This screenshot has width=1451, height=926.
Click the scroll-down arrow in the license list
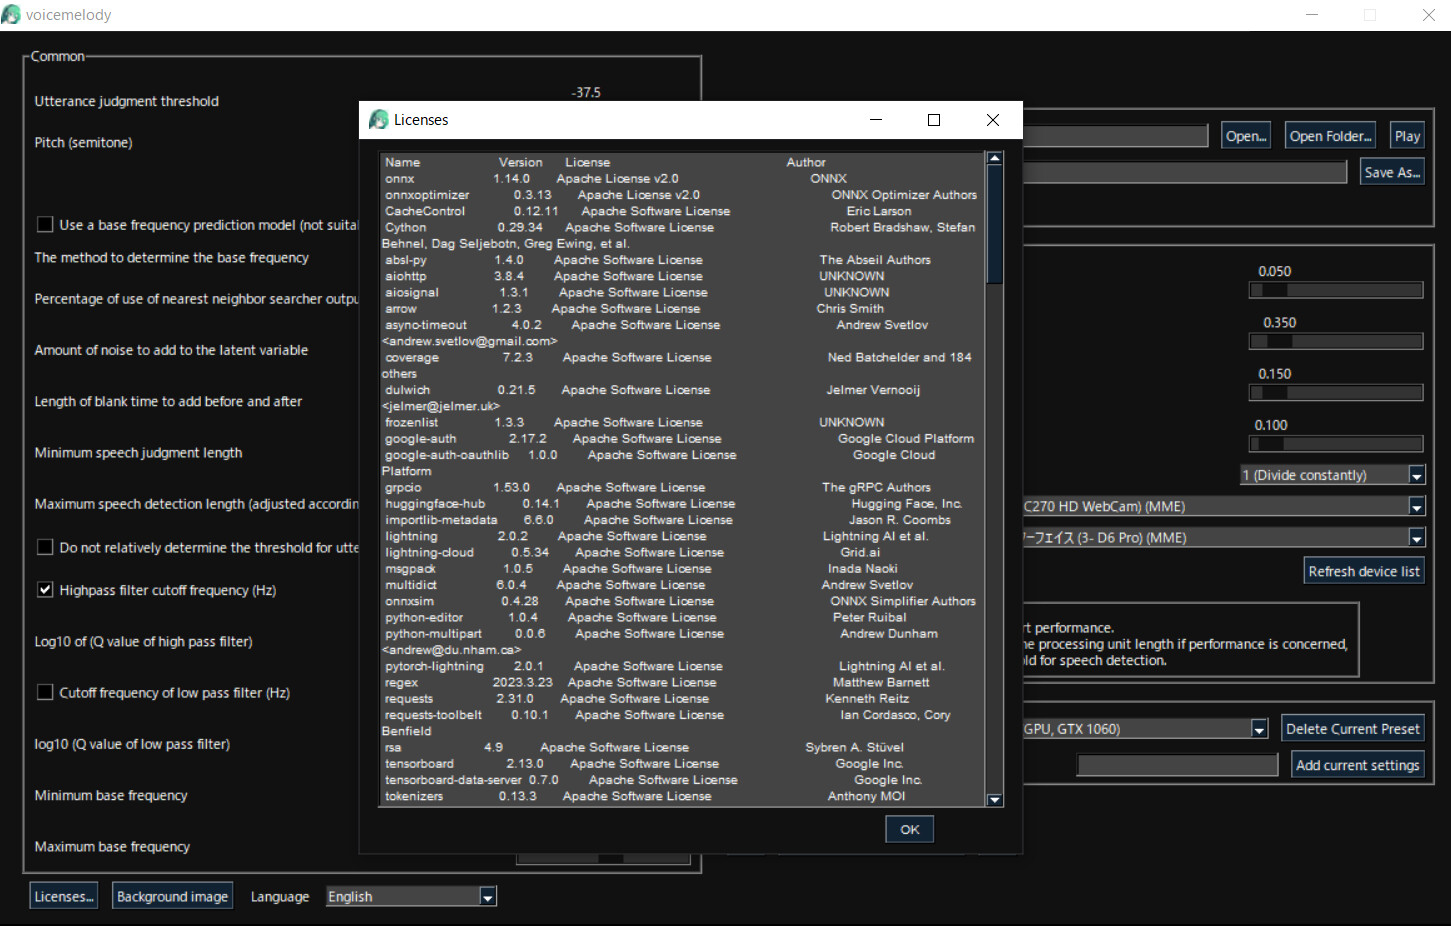(x=994, y=800)
